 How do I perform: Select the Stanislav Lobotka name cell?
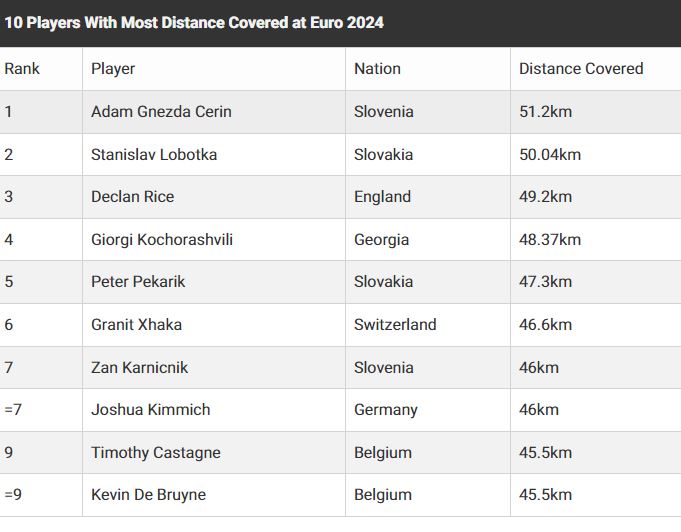154,155
